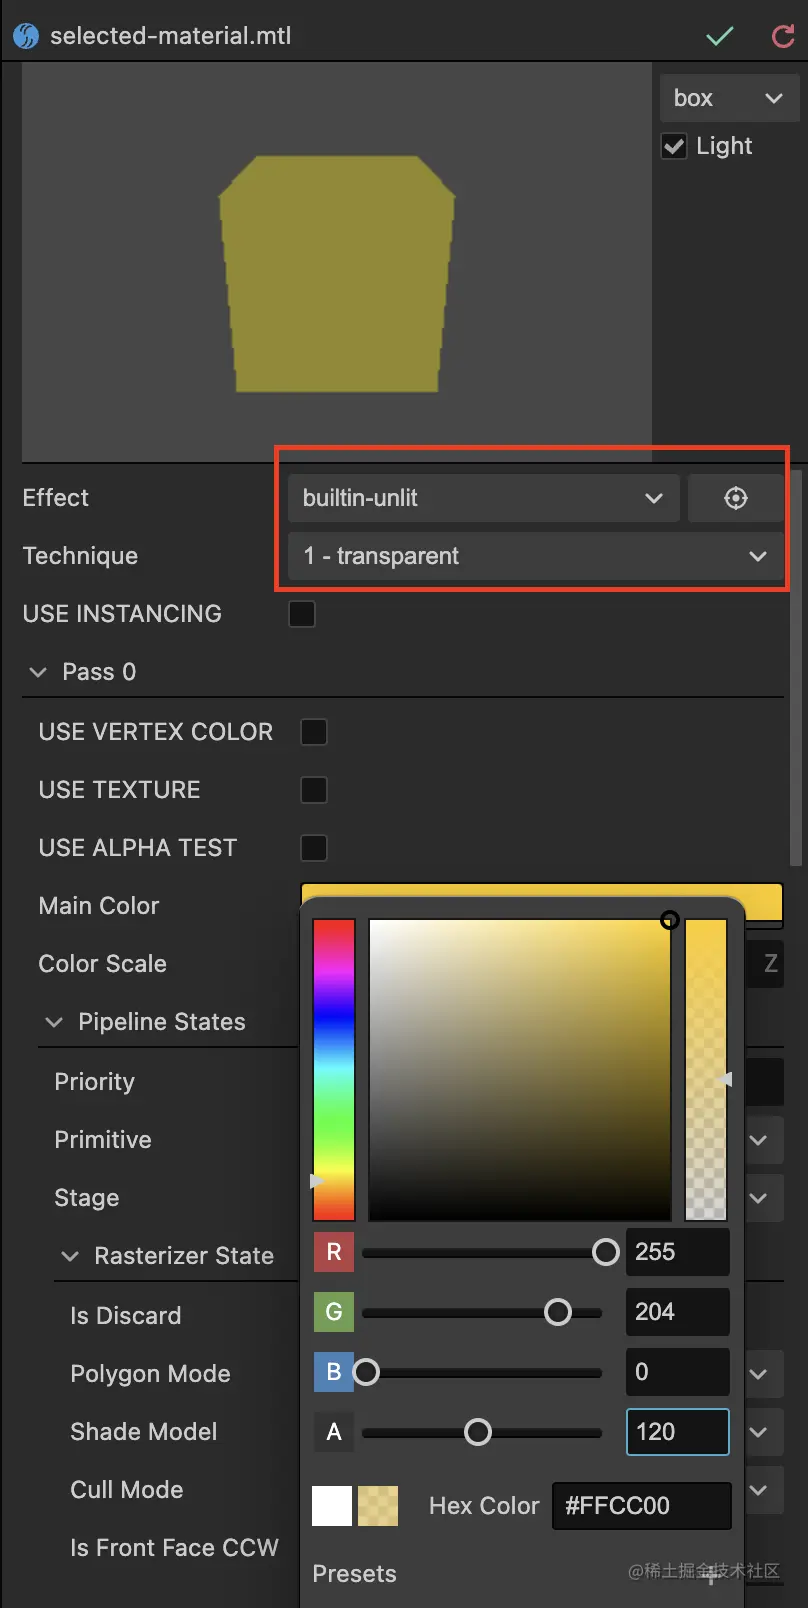Click the B value field 0
Screen dimensions: 808x1608
click(678, 1372)
